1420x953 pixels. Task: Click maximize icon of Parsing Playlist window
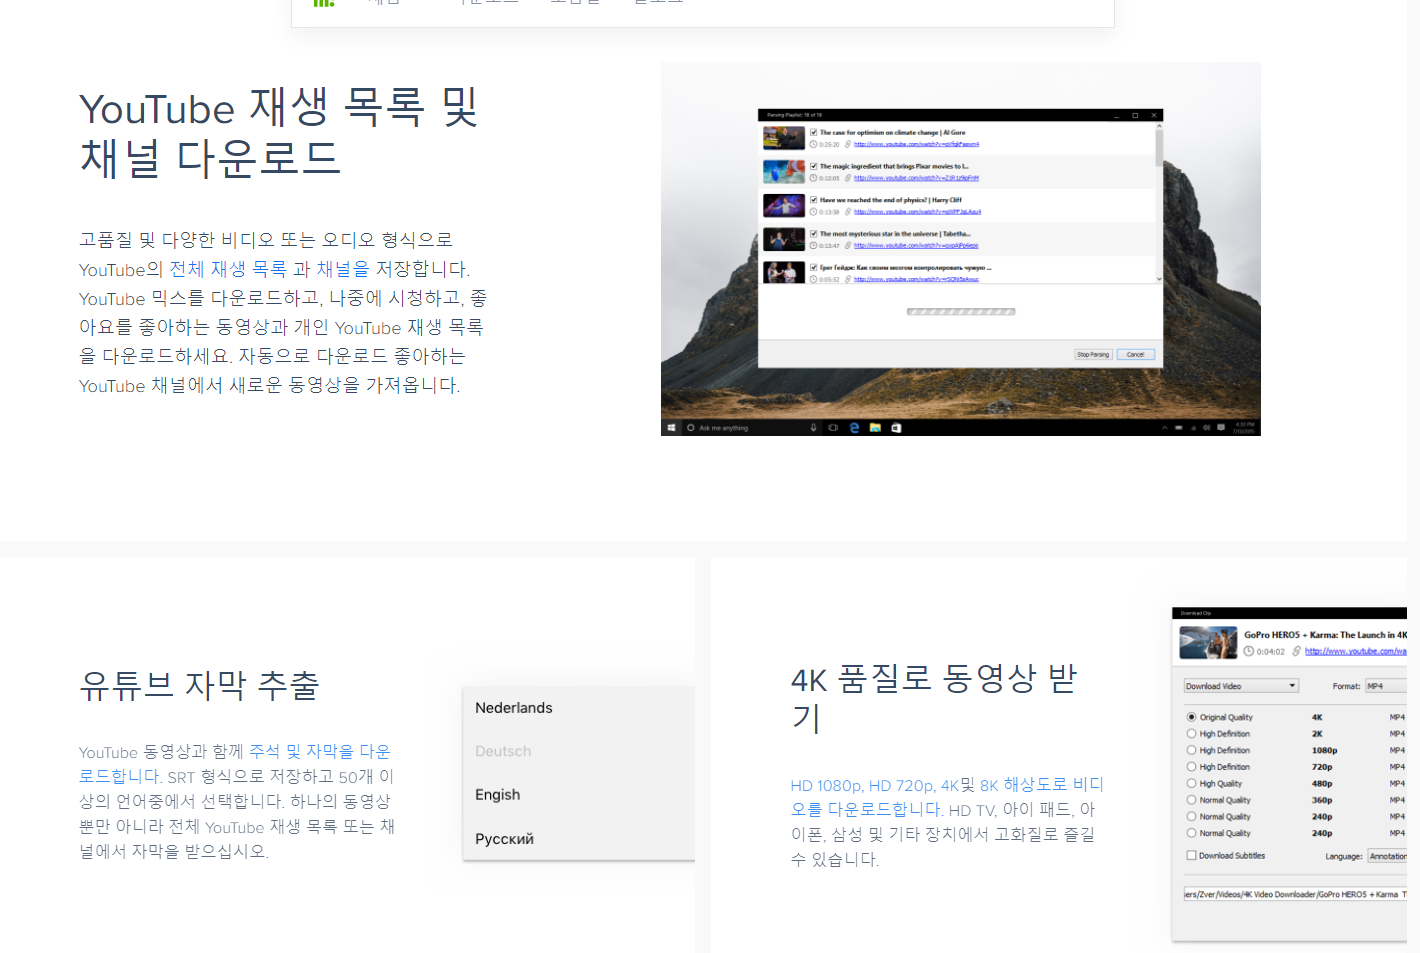[x=1135, y=115]
